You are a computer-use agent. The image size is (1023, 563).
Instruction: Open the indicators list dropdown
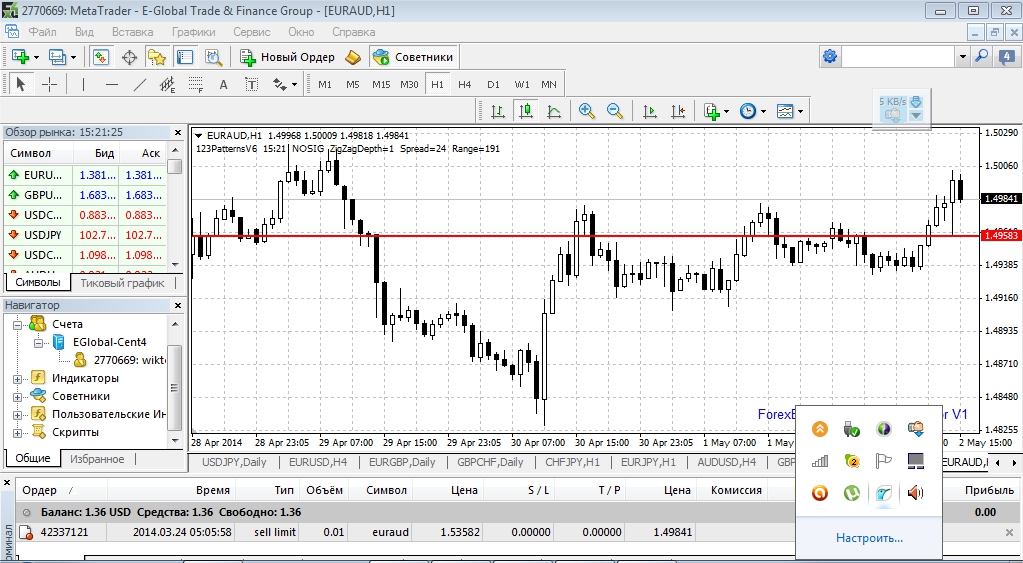(716, 112)
